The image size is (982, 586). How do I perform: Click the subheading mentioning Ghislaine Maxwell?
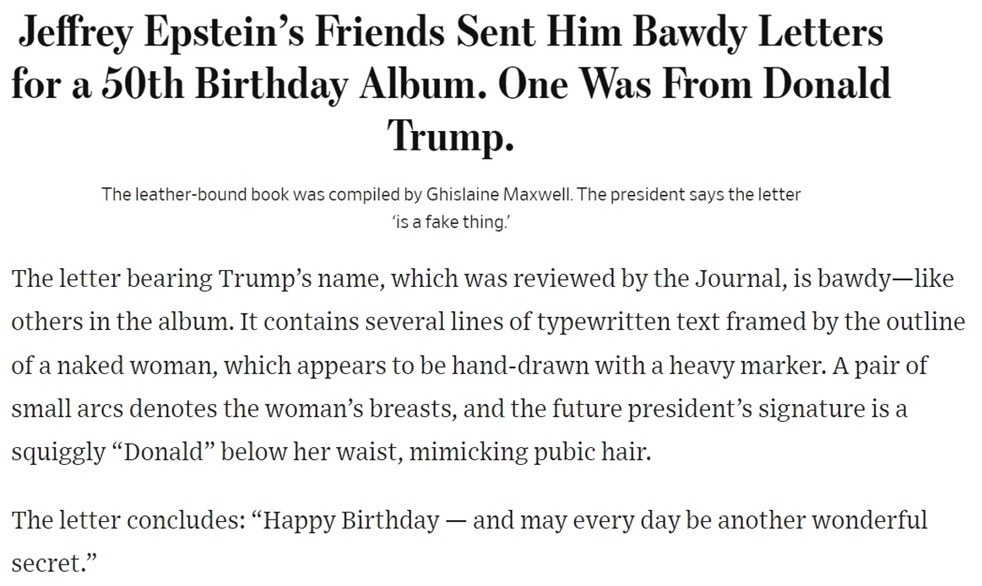451,208
